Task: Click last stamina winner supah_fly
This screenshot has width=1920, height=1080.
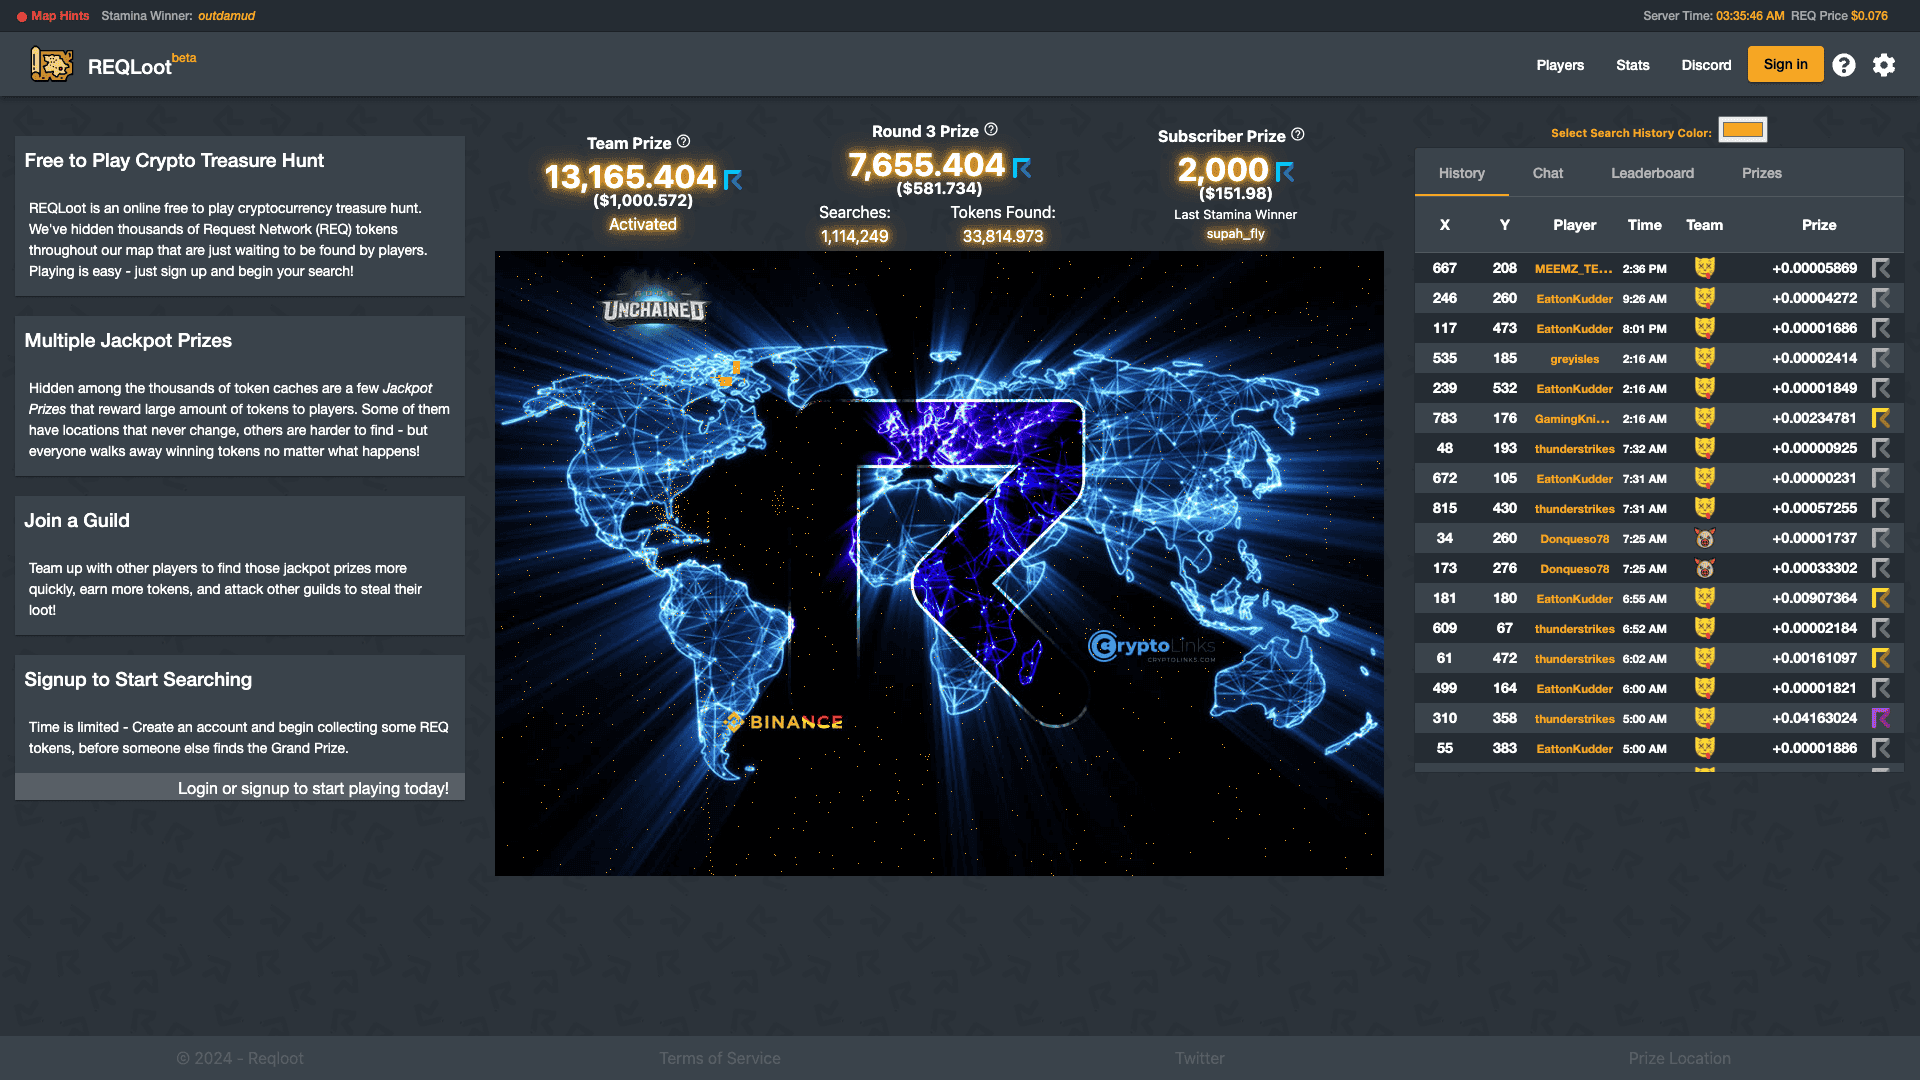Action: click(1235, 234)
